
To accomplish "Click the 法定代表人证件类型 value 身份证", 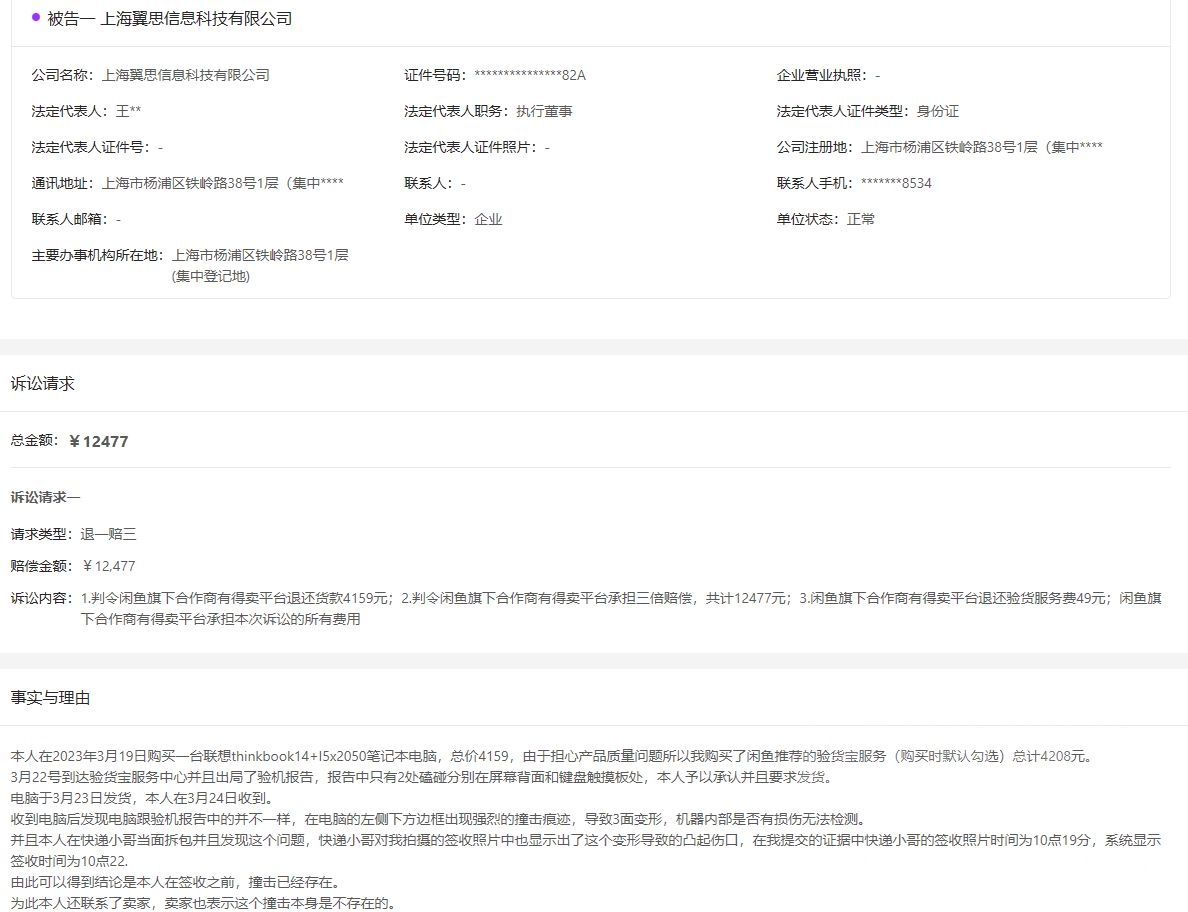I will (938, 111).
